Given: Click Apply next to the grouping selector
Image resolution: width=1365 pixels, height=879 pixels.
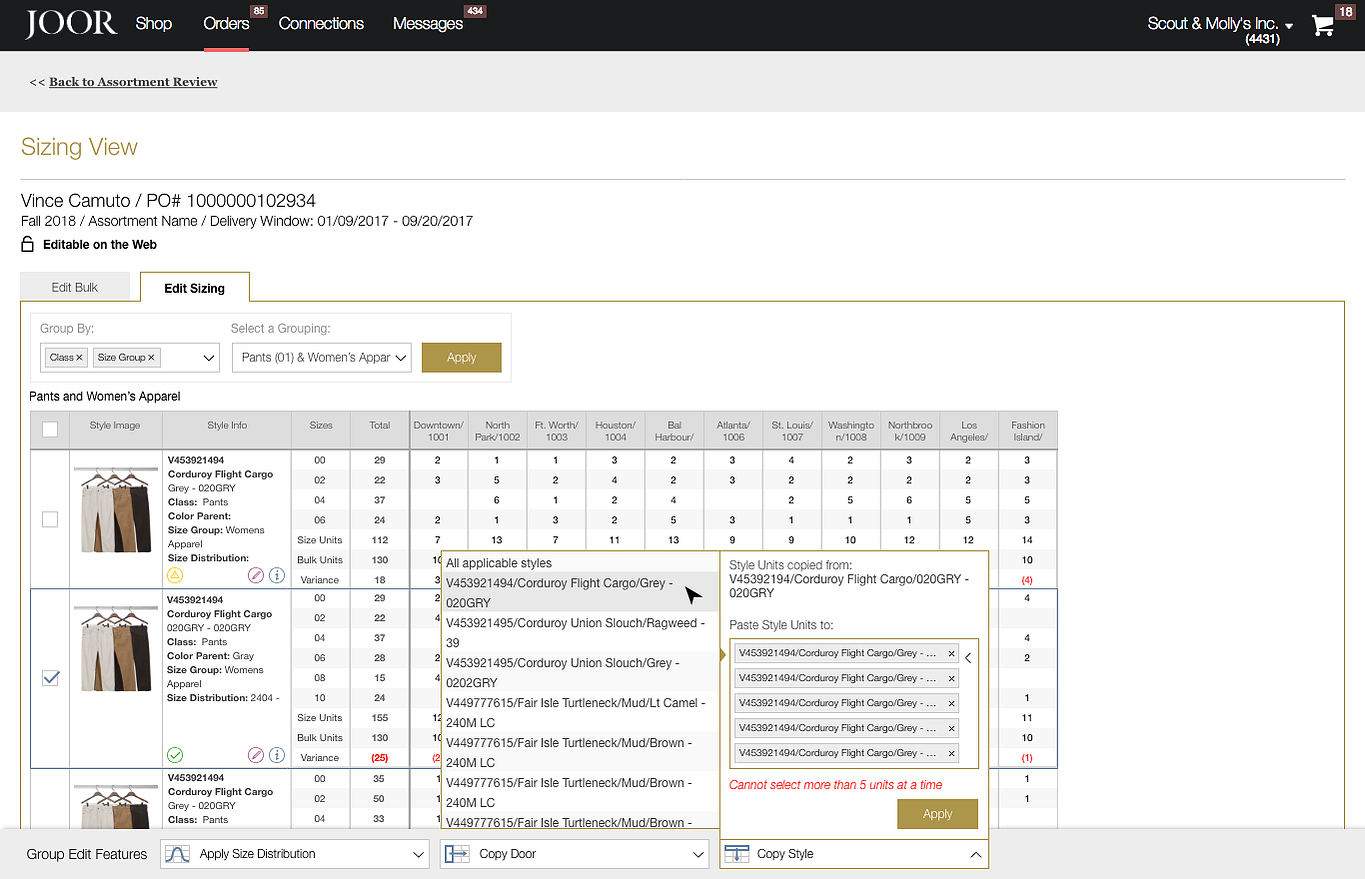Looking at the screenshot, I should point(461,357).
